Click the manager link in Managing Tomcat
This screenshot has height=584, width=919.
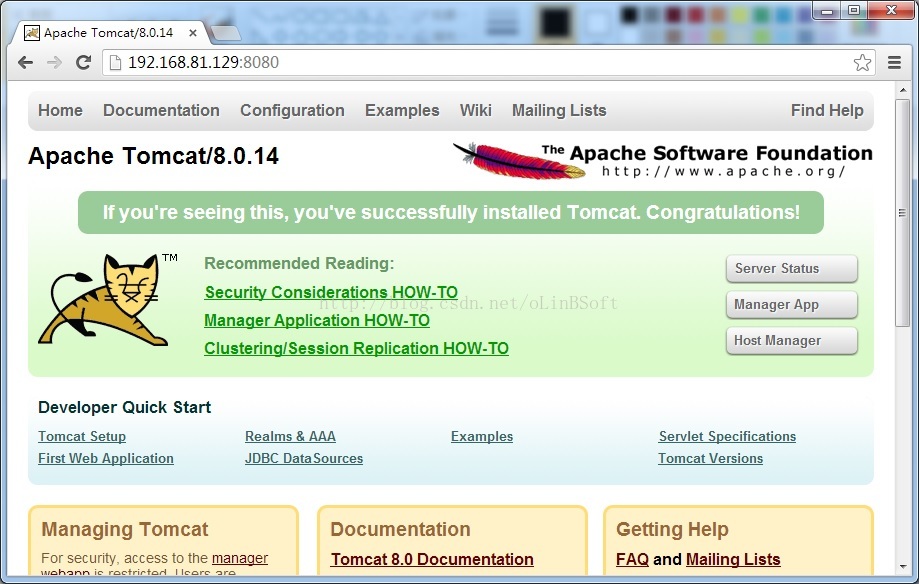[x=240, y=558]
